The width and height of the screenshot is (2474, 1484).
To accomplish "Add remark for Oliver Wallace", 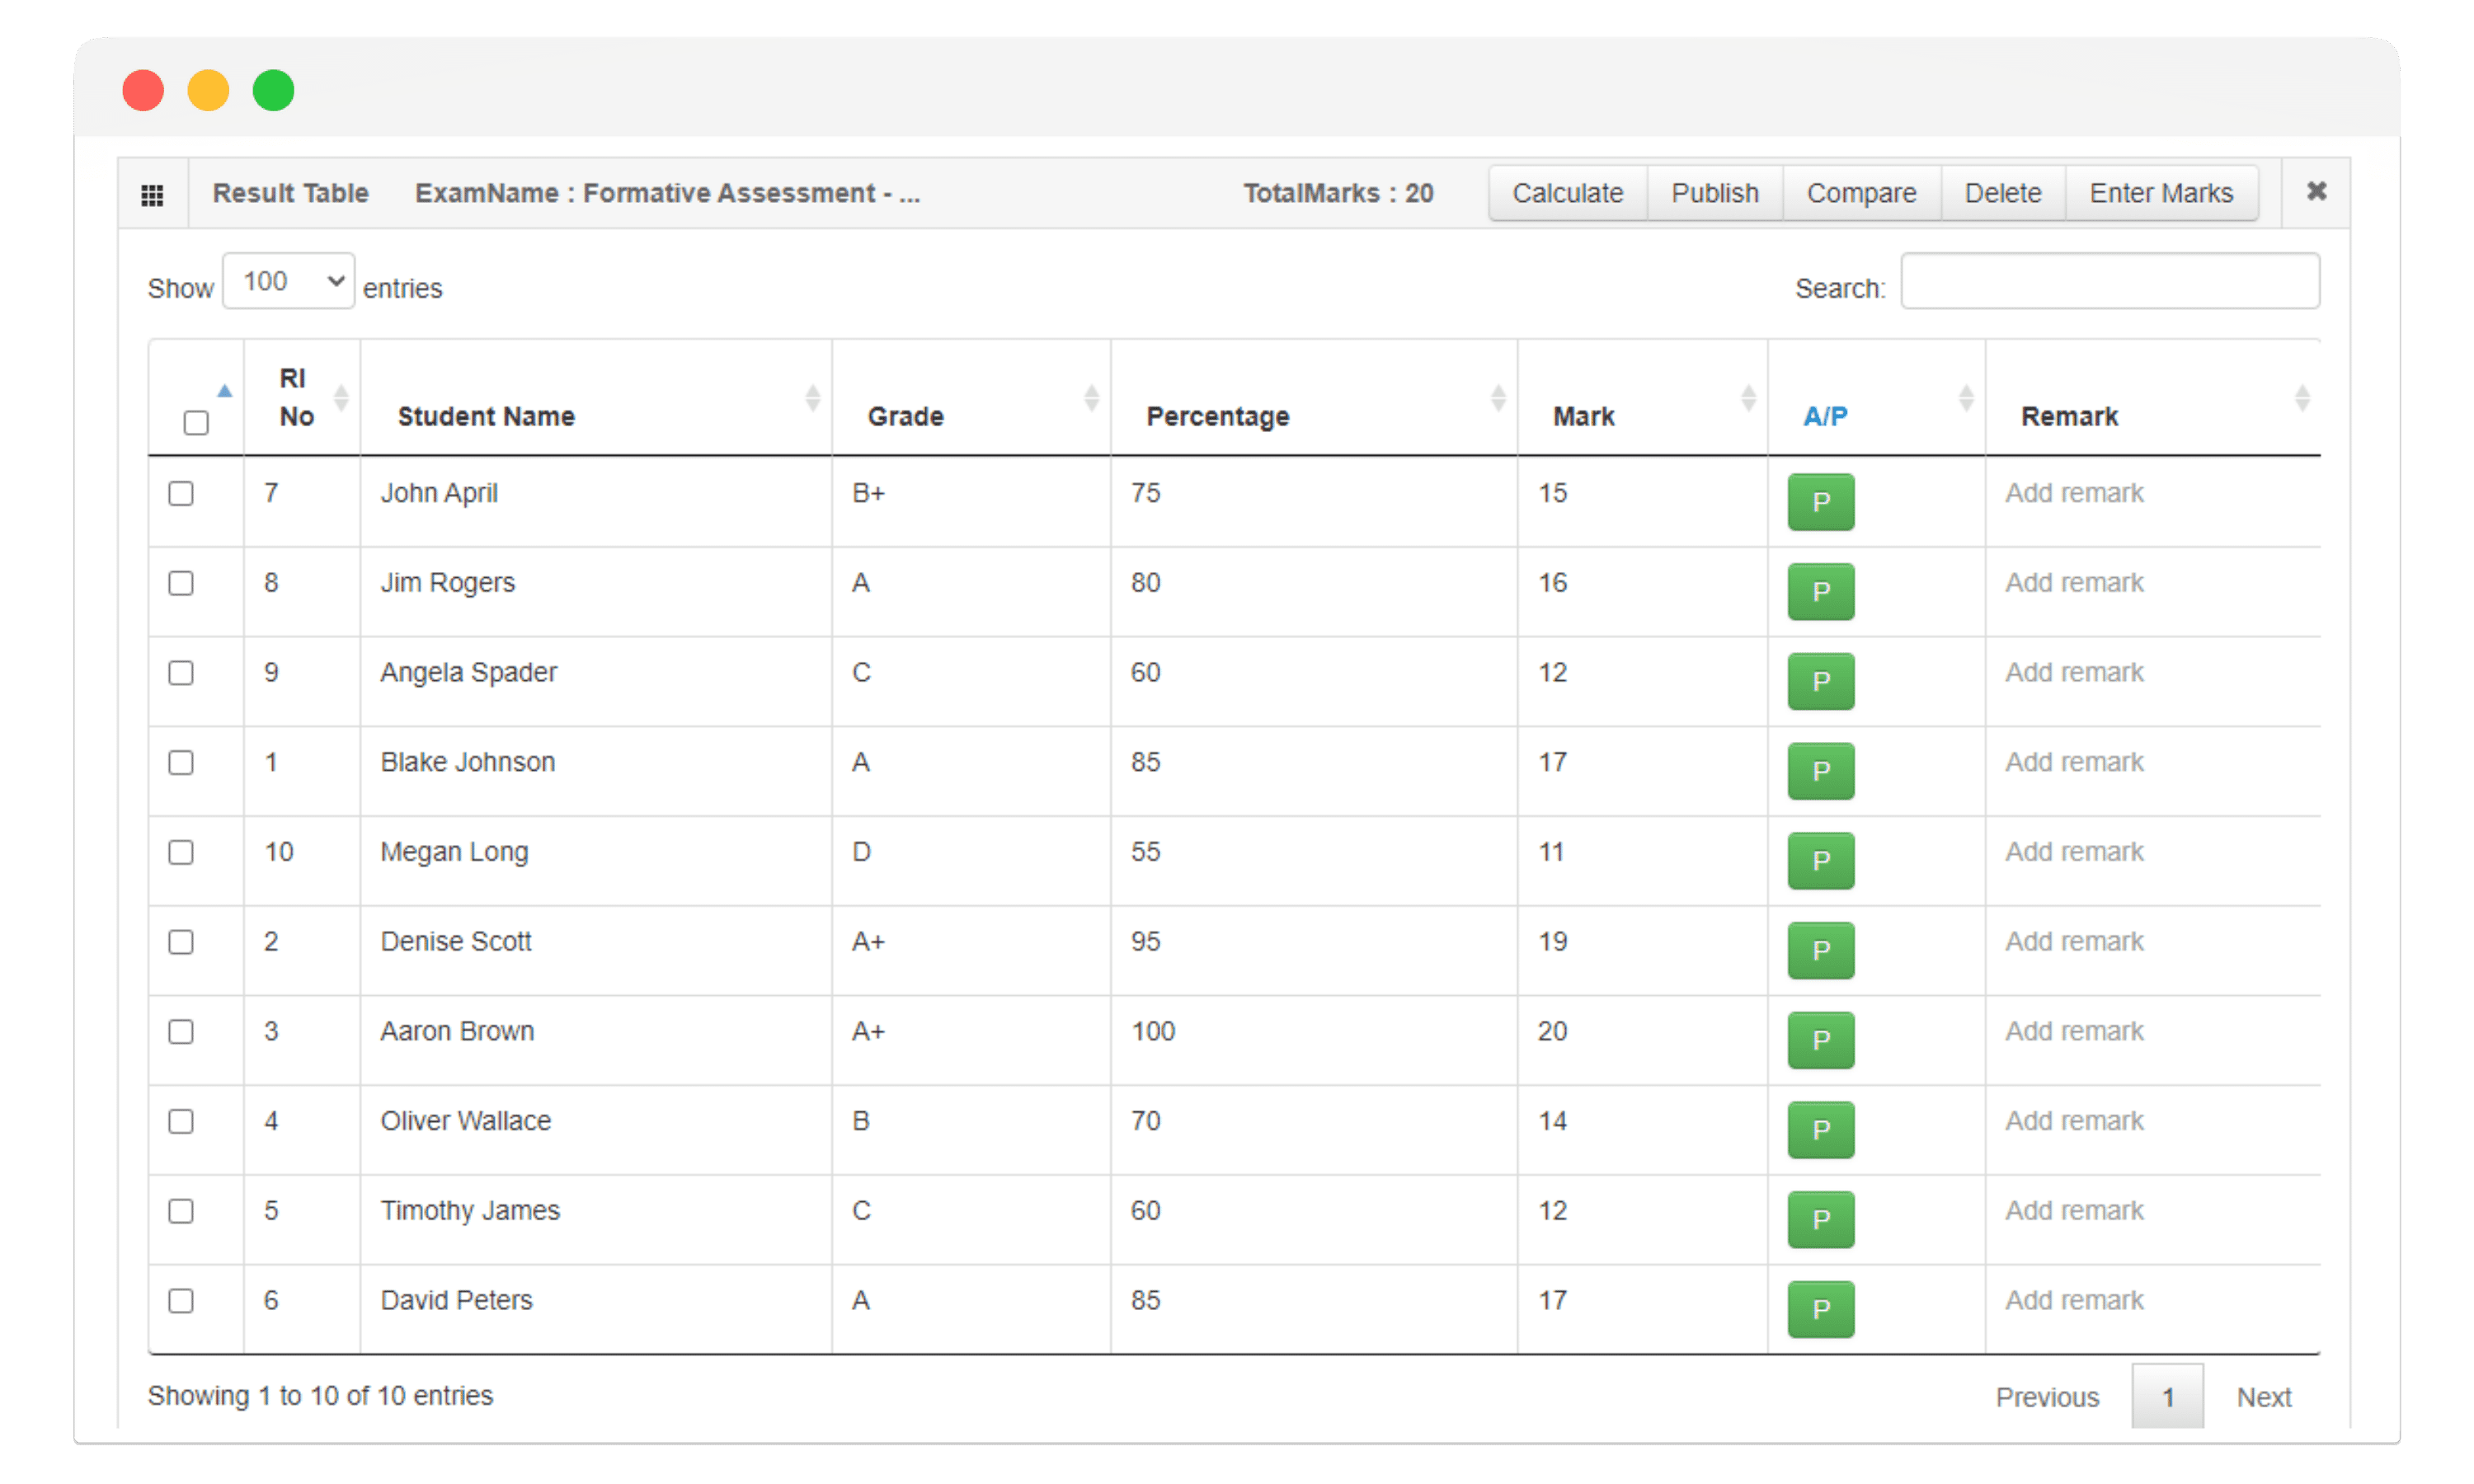I will tap(2074, 1121).
